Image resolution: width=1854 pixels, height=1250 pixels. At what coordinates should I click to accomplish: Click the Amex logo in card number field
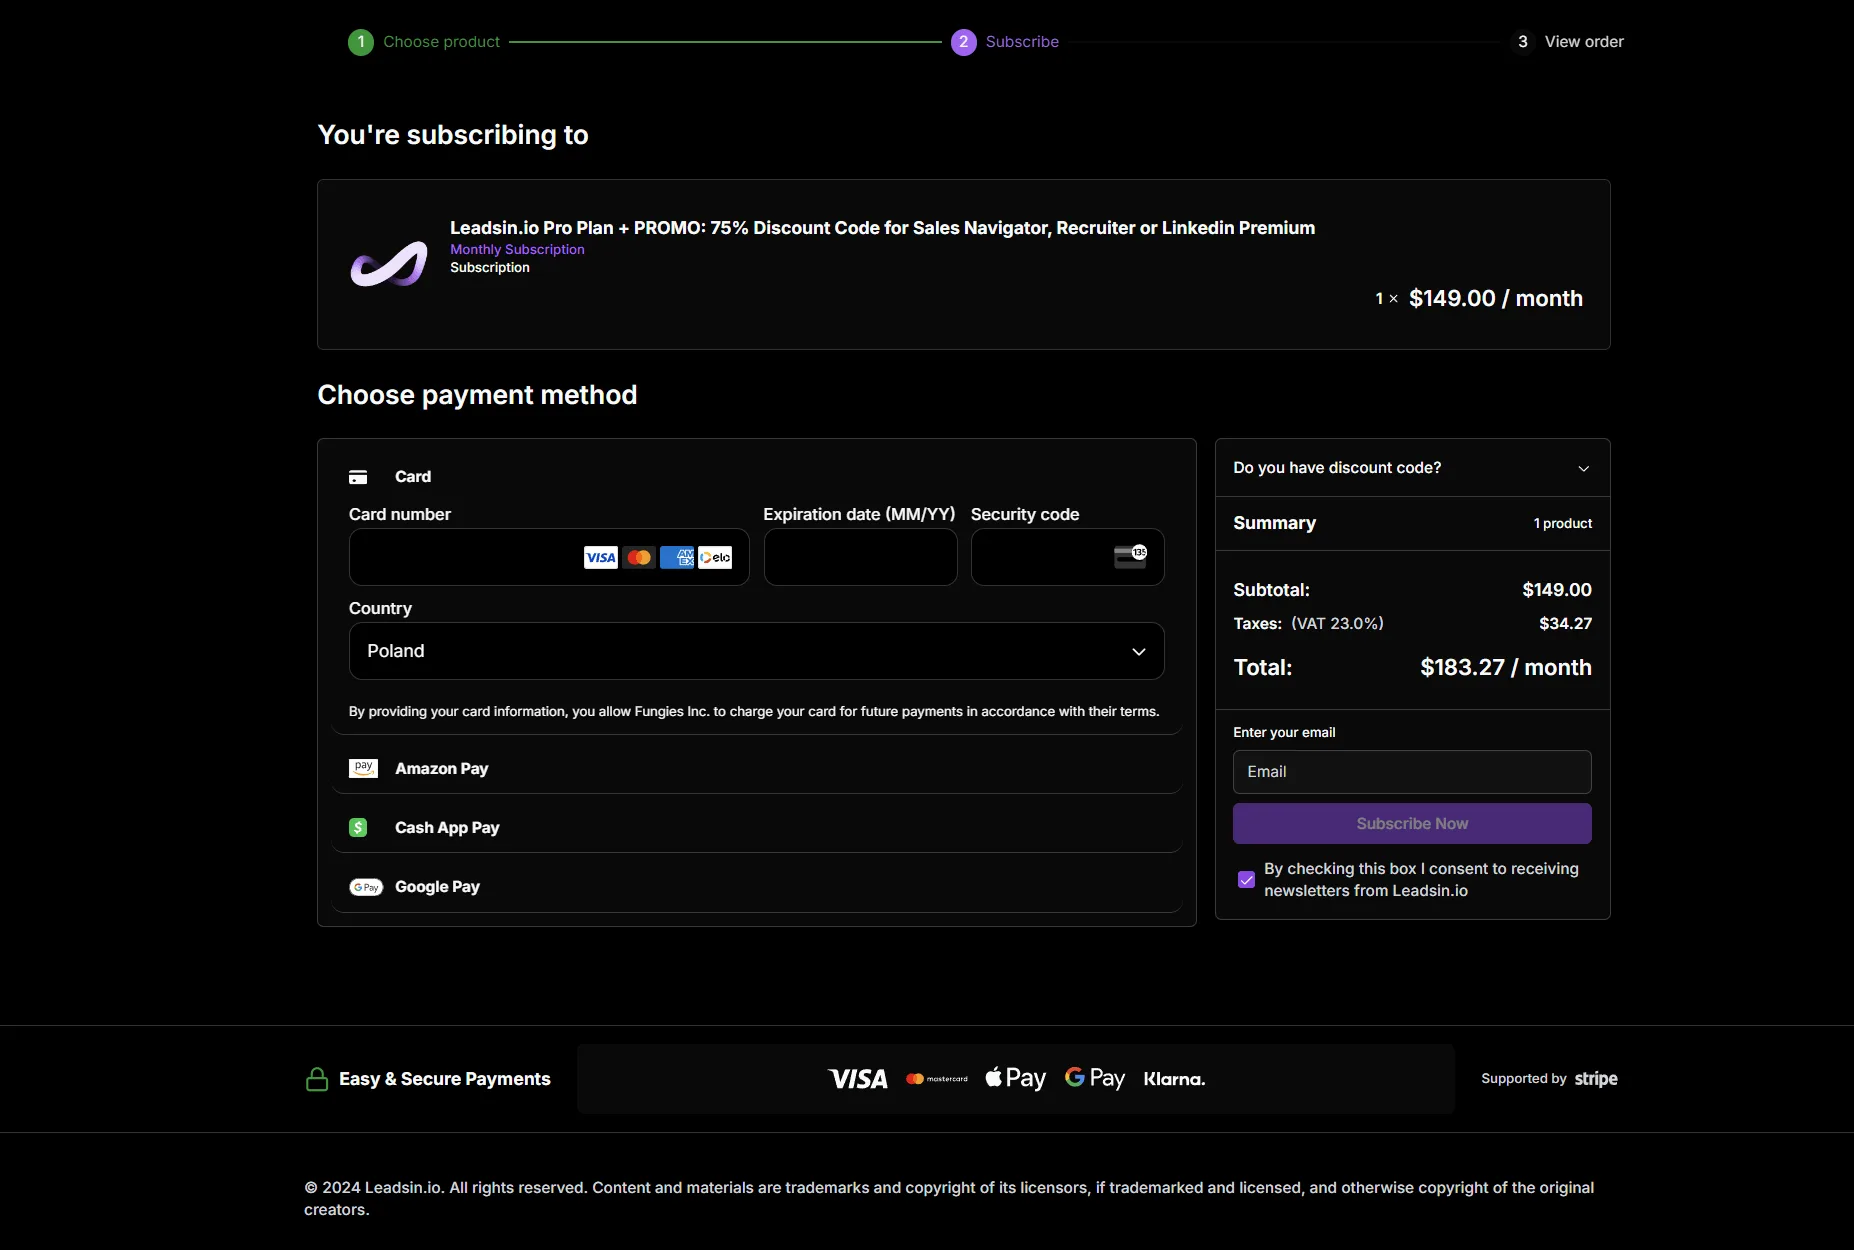(x=677, y=557)
